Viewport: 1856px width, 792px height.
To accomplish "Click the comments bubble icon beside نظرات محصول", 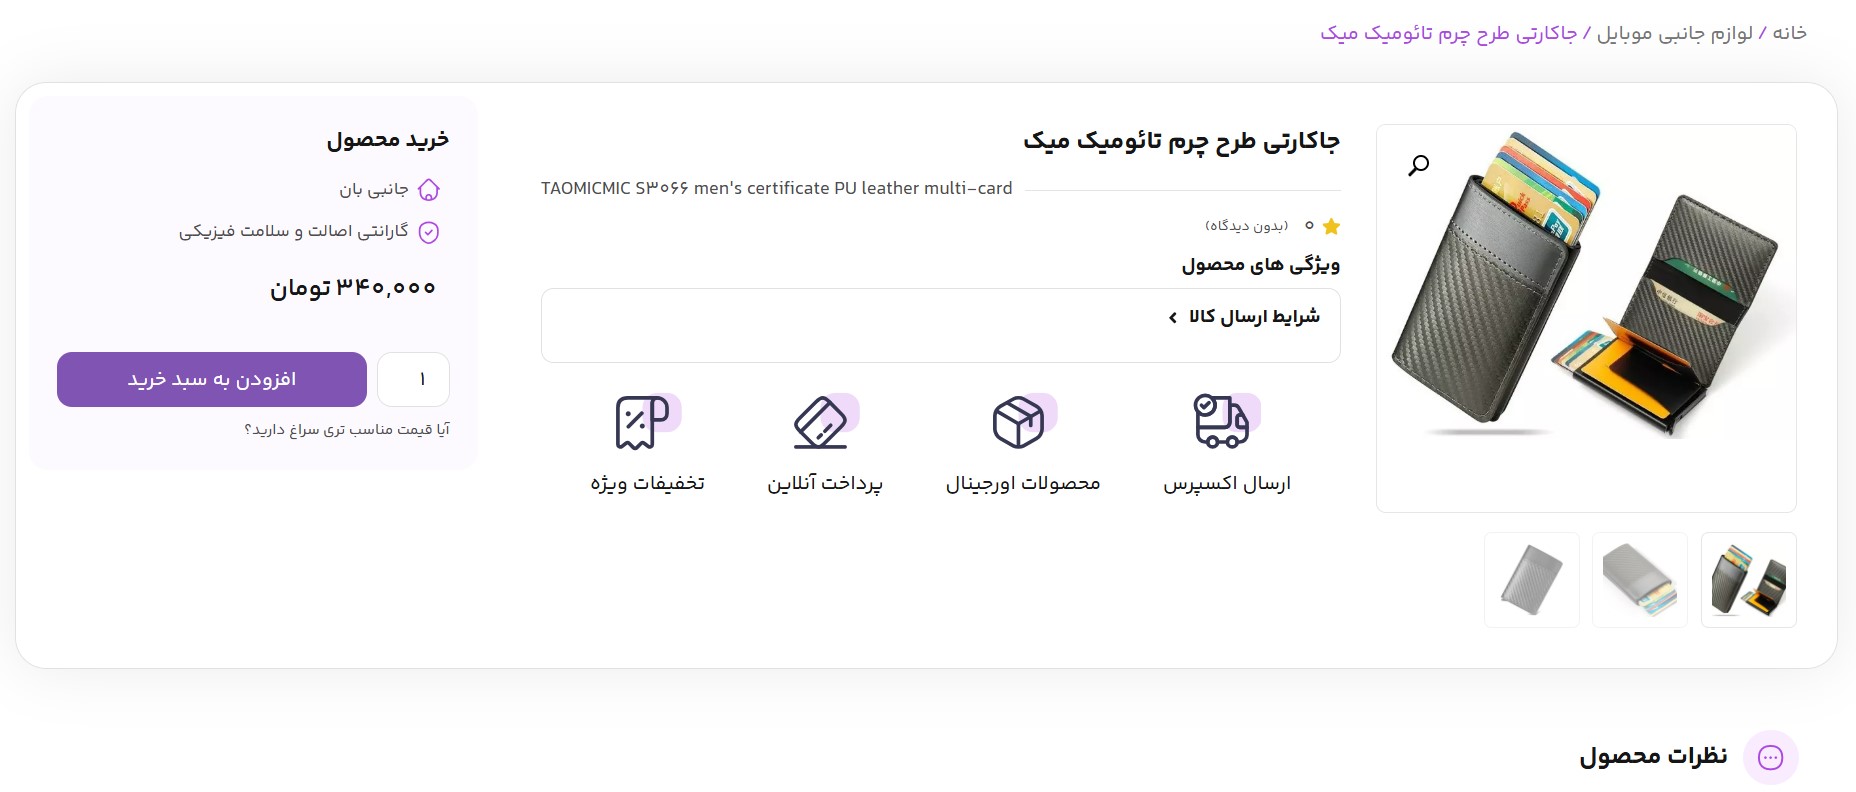I will point(1771,758).
